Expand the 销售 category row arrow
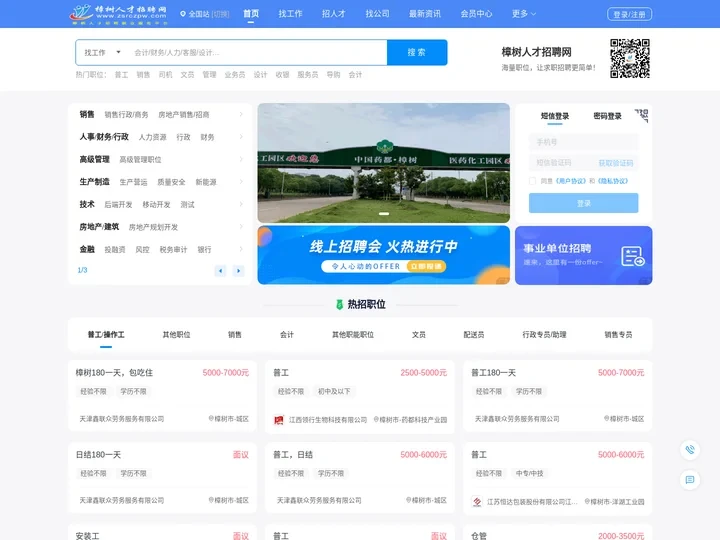This screenshot has width=720, height=540. coord(241,114)
